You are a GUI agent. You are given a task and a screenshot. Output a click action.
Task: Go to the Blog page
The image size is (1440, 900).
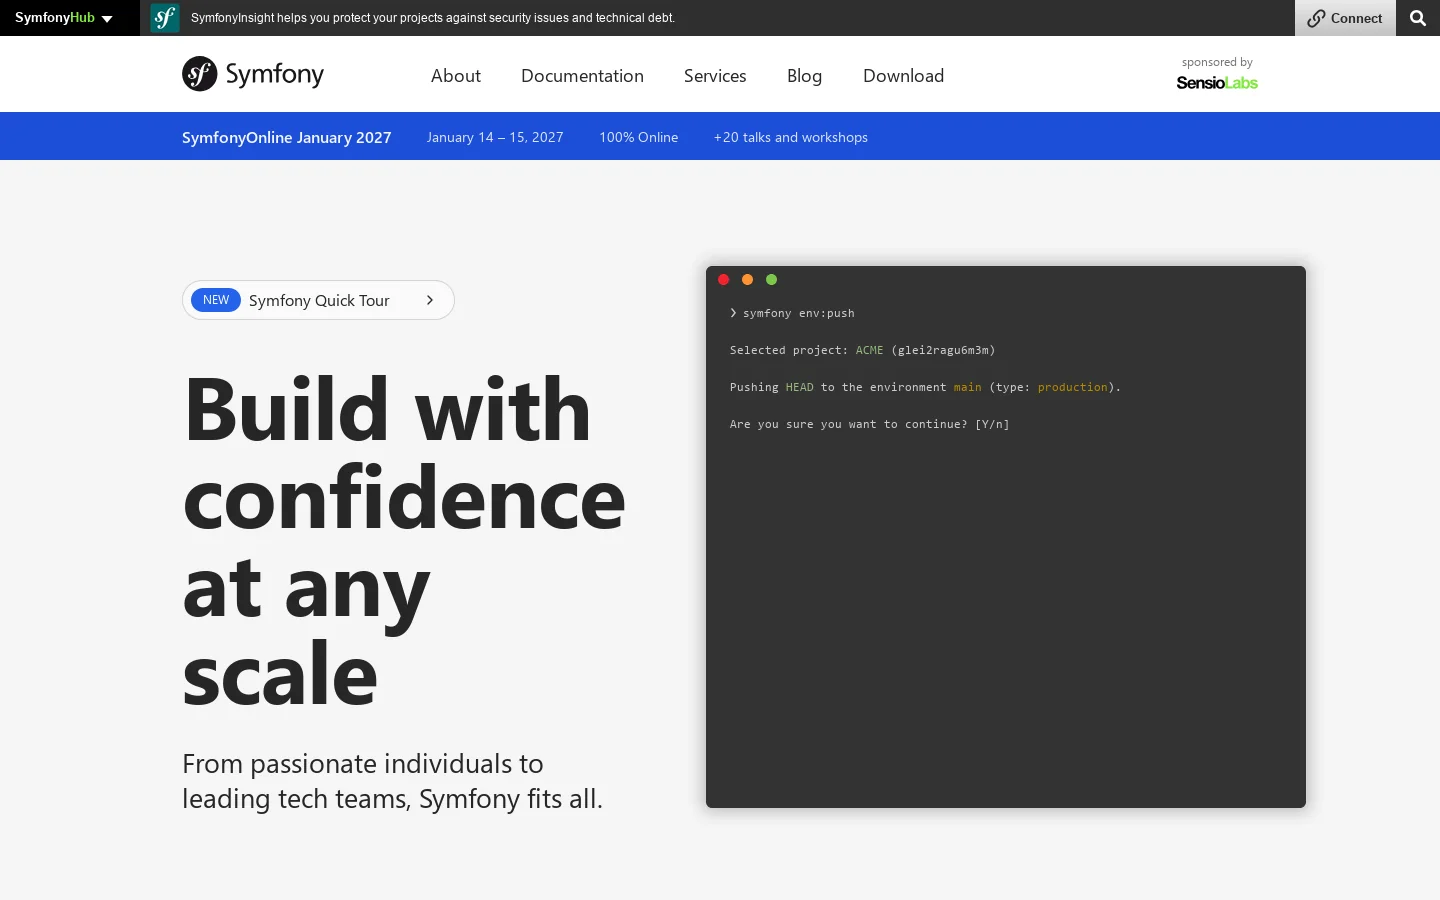pos(805,76)
